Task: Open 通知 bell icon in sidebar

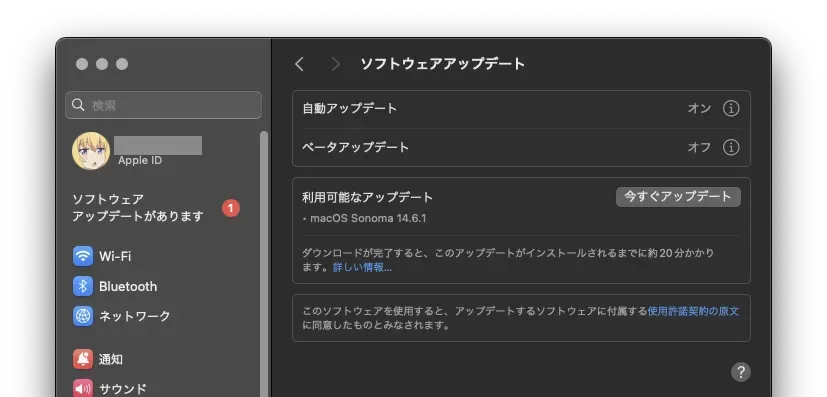Action: (x=83, y=359)
